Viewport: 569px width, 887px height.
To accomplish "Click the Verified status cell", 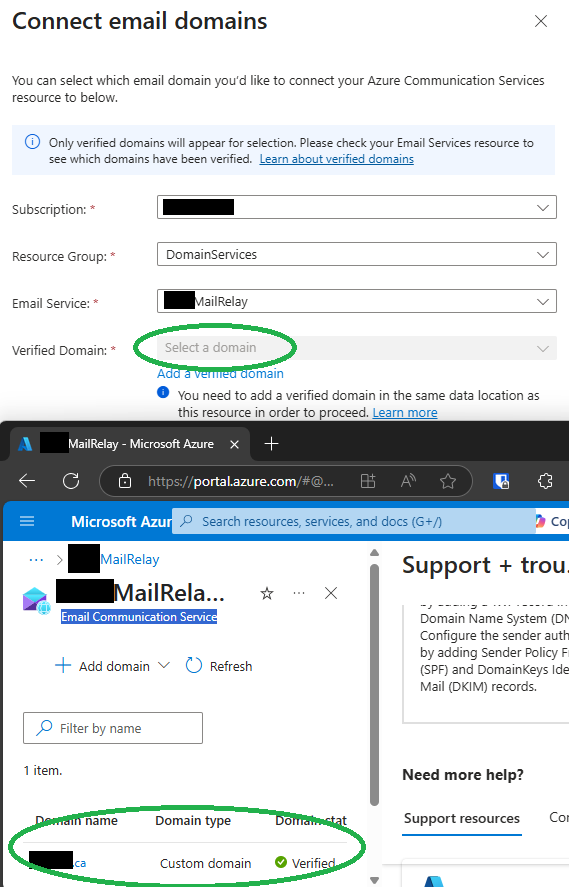I will pos(305,863).
